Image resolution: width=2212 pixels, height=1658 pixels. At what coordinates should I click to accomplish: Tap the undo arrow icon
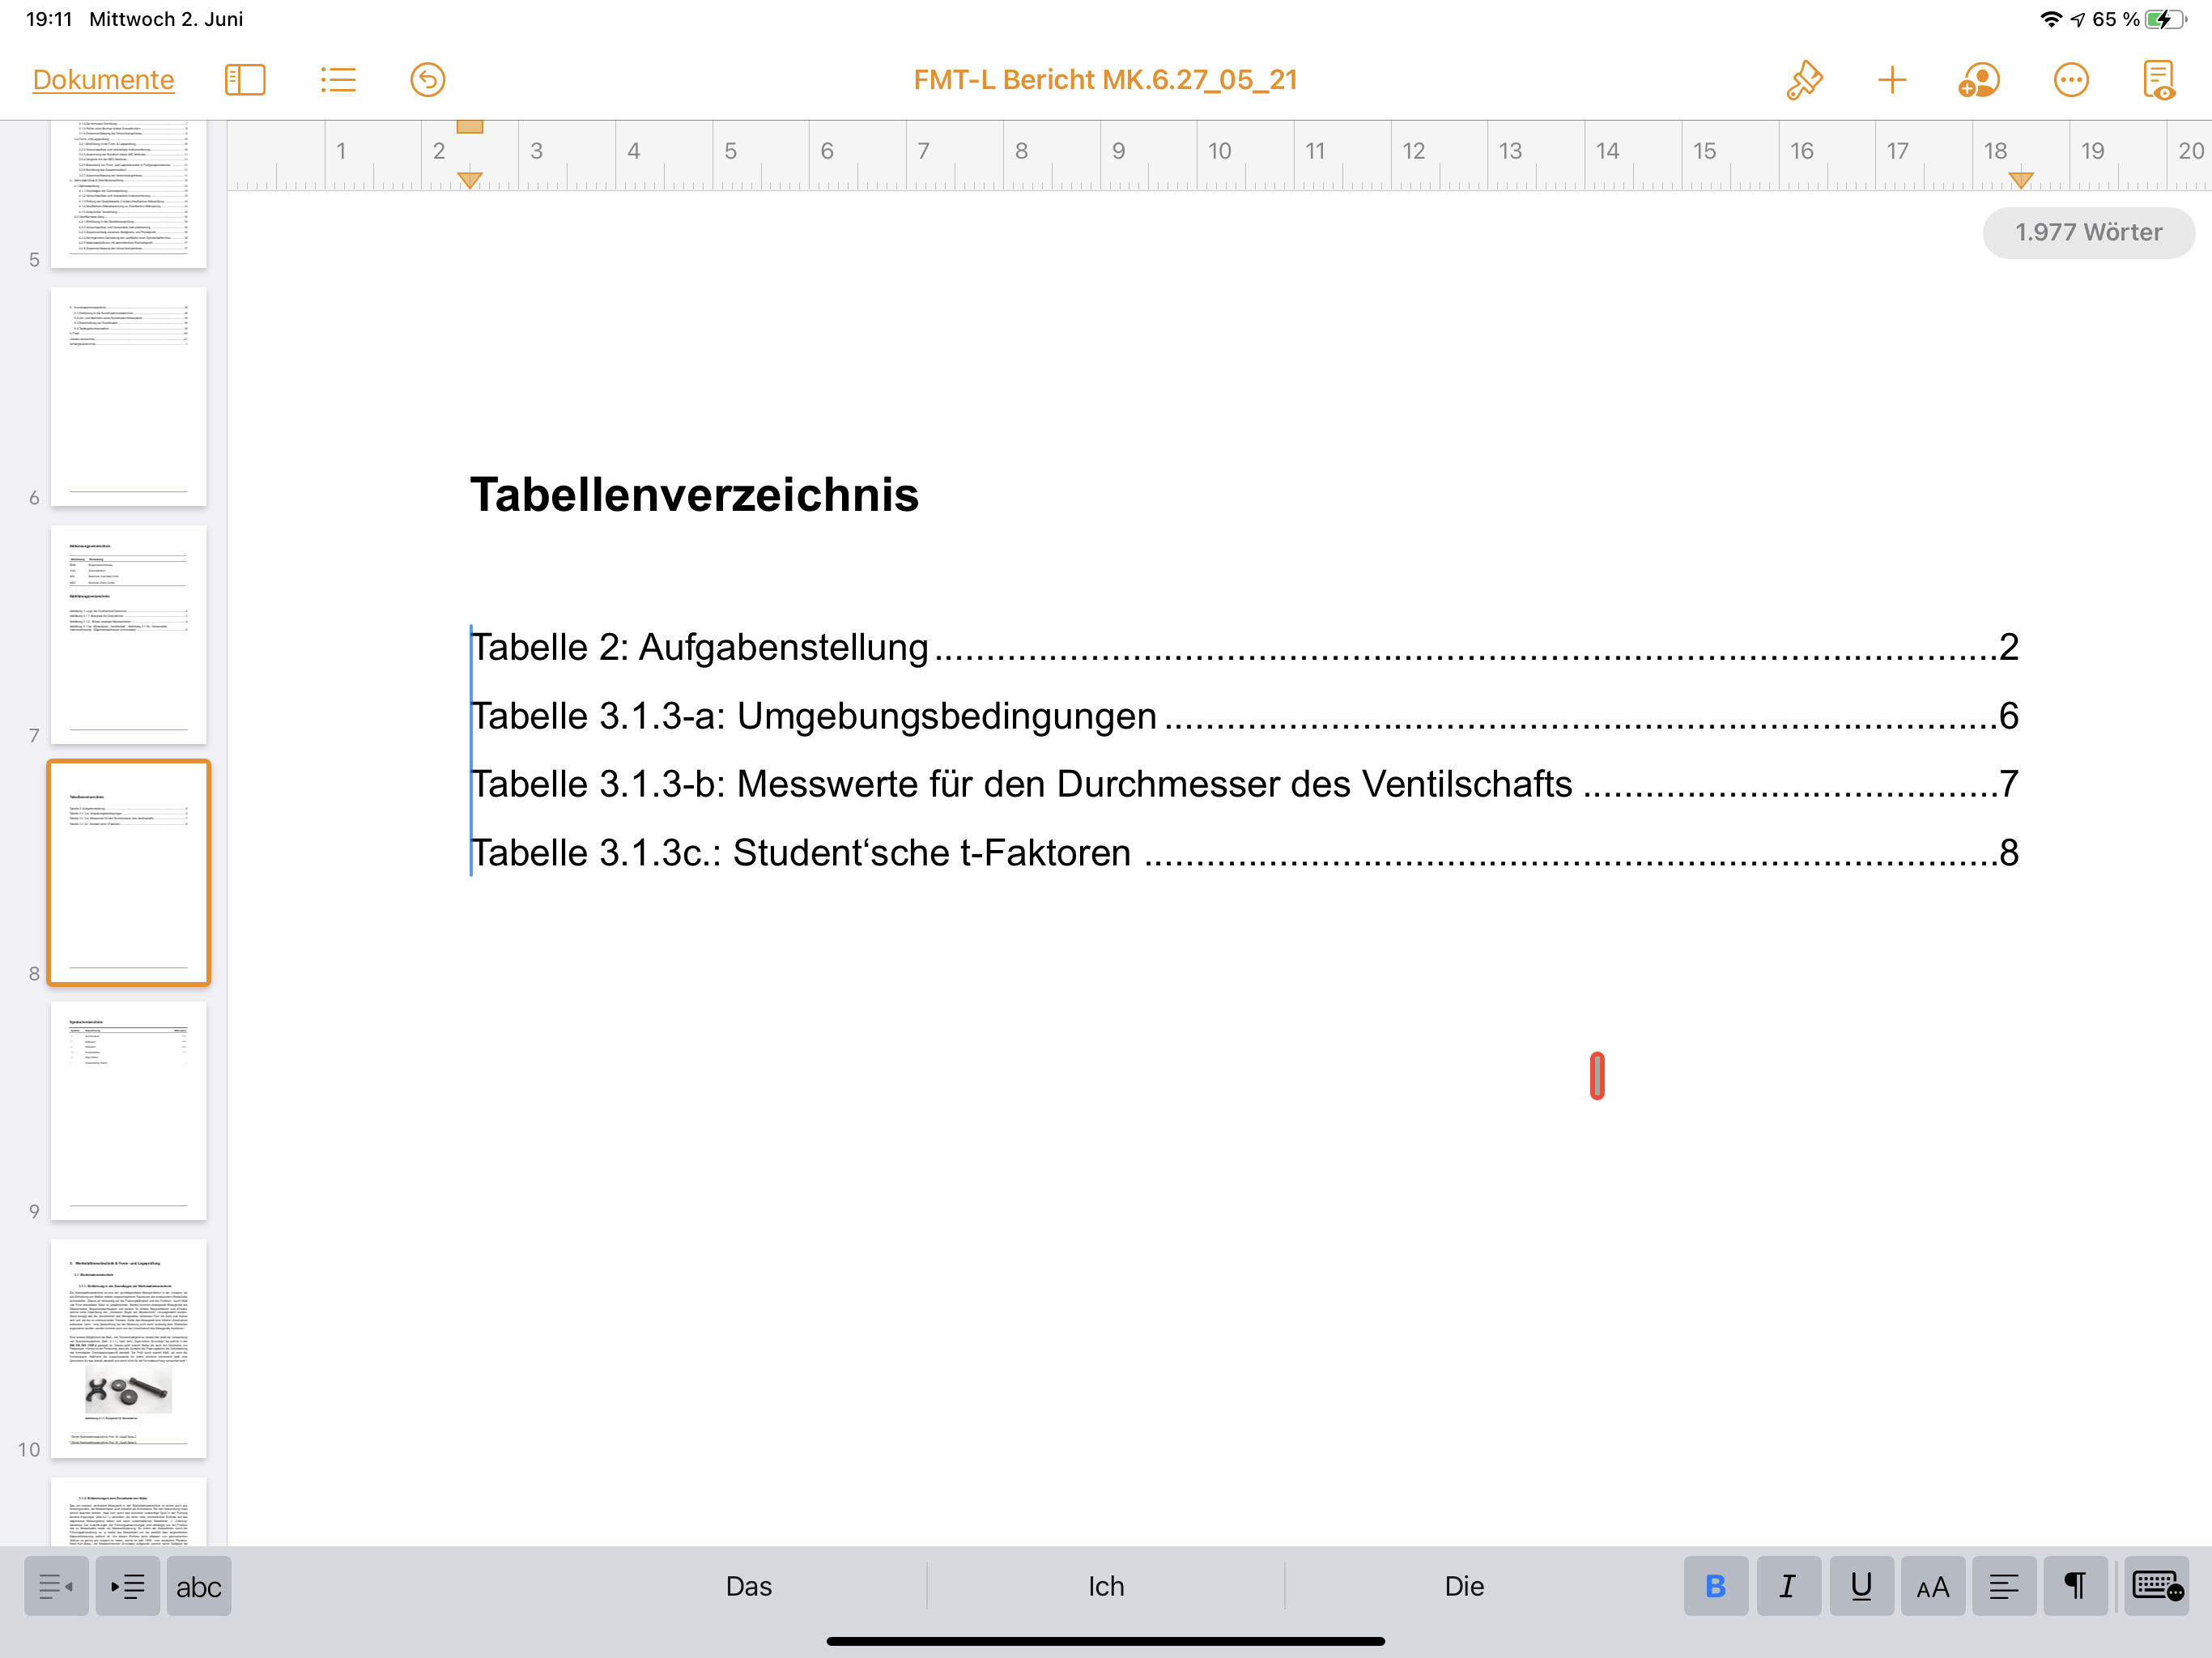pos(427,80)
